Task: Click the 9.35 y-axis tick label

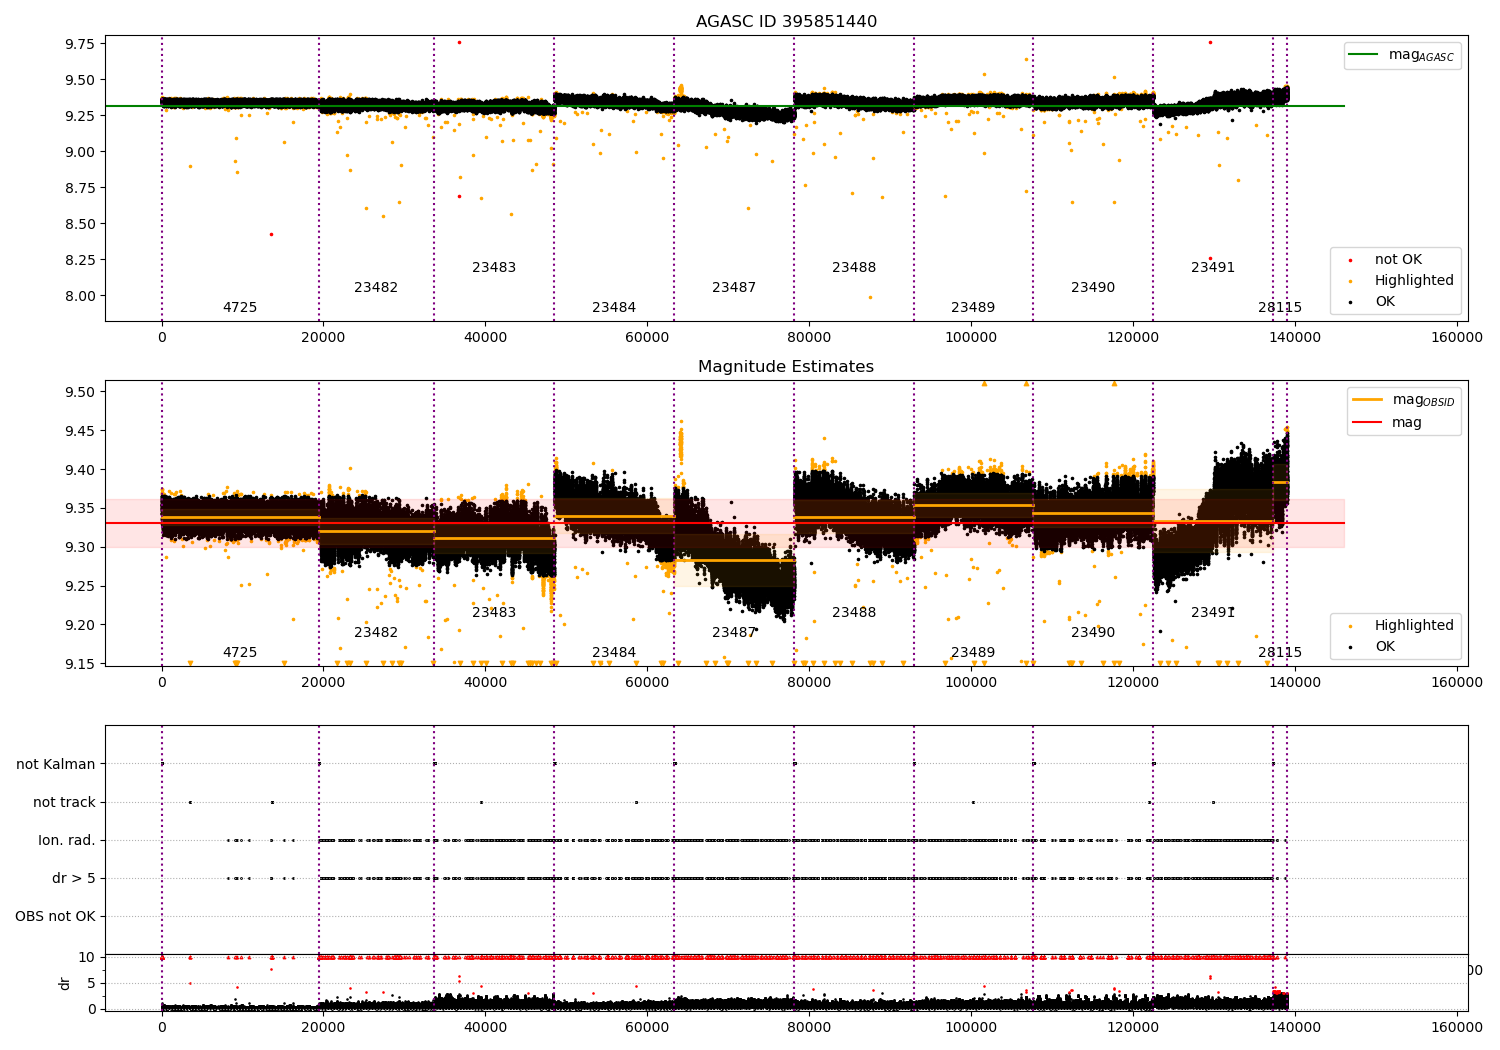Action: pyautogui.click(x=79, y=509)
